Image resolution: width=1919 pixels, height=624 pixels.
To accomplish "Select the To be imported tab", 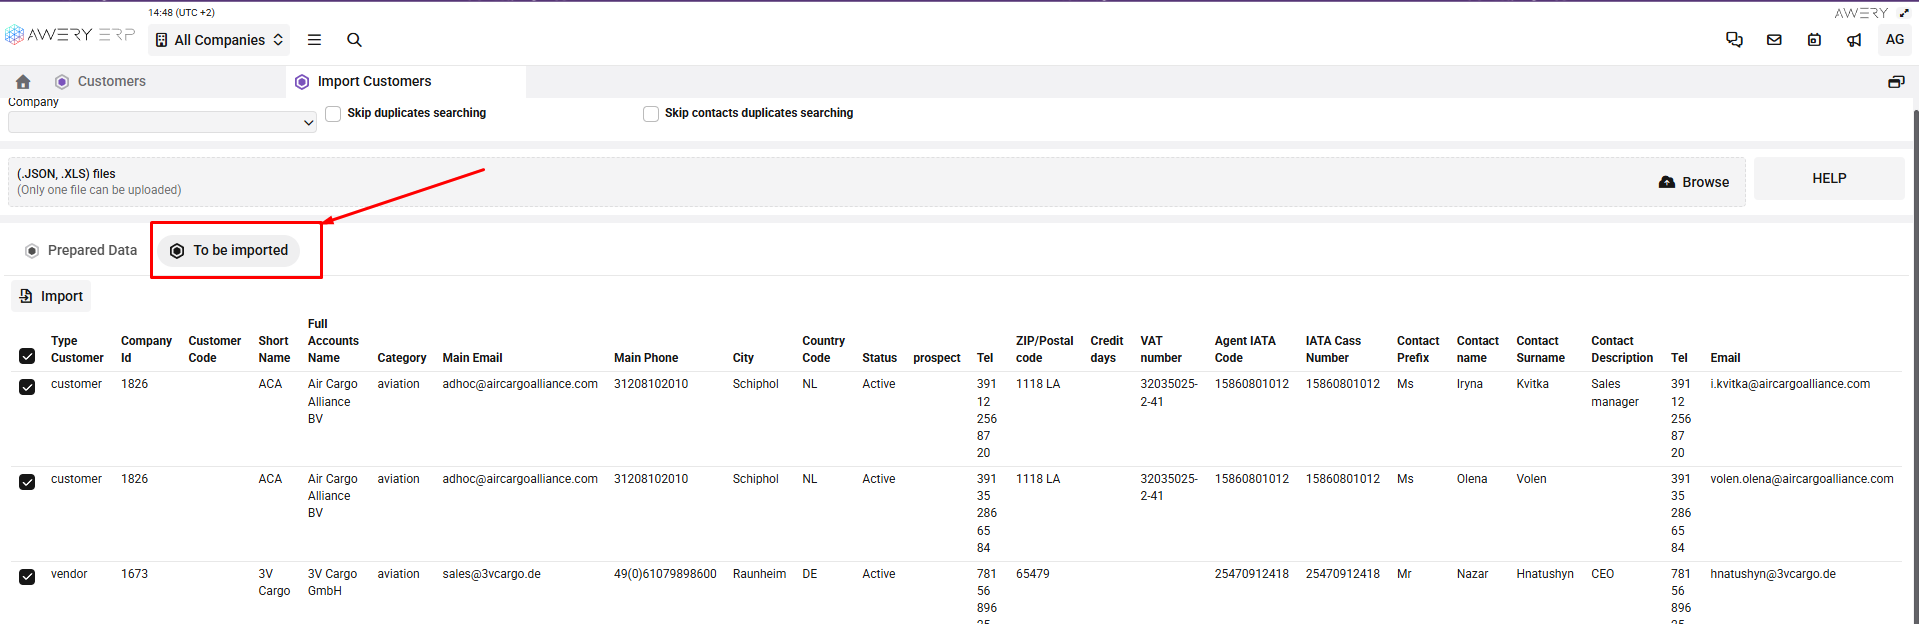I will click(229, 250).
